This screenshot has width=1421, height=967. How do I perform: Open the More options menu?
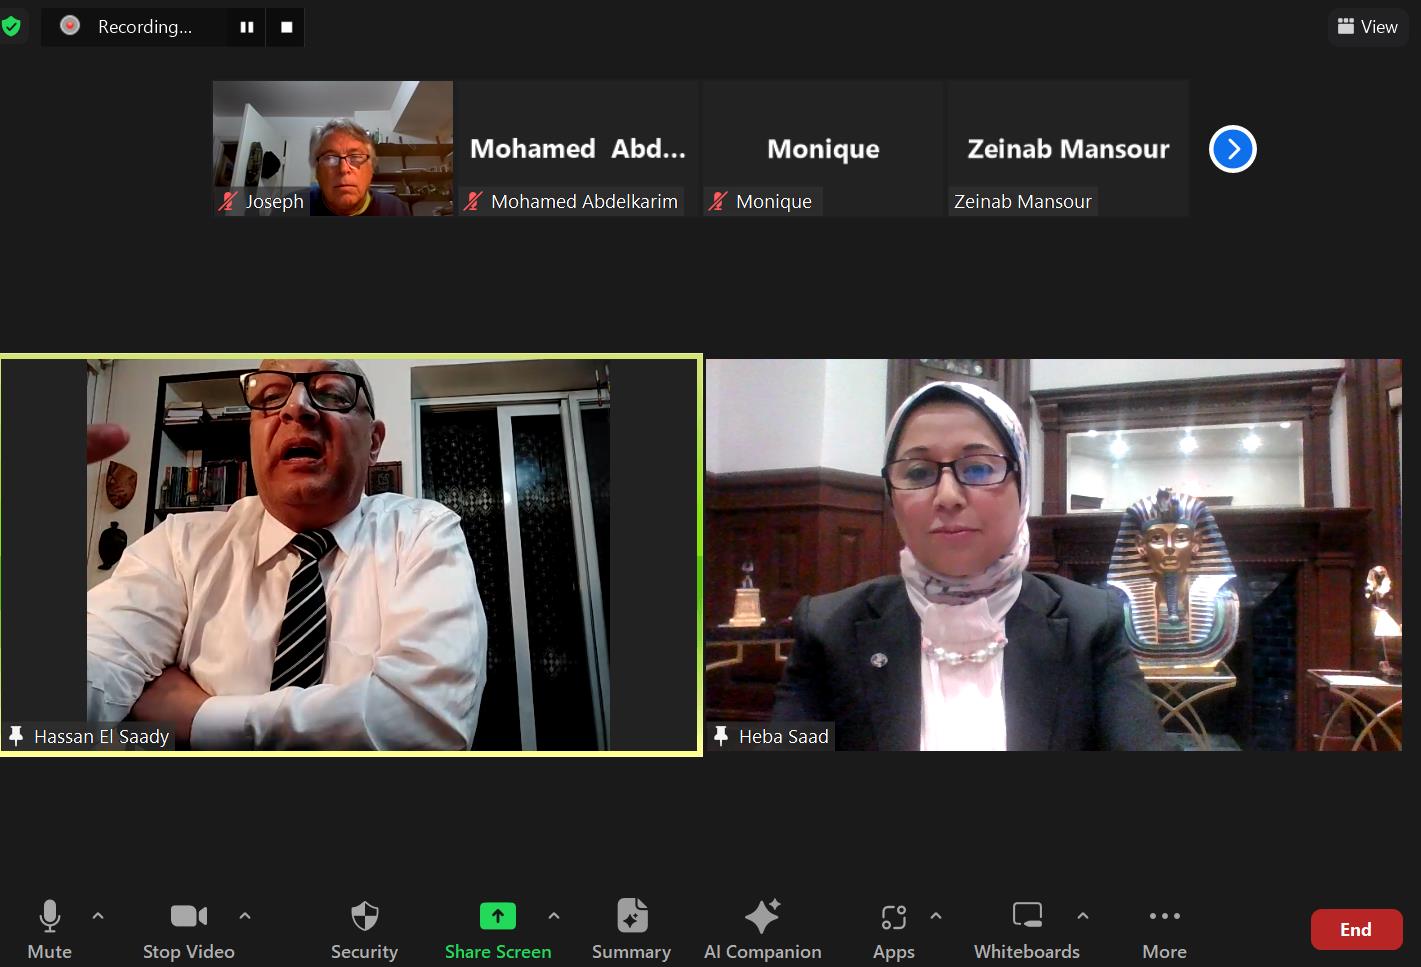pyautogui.click(x=1164, y=929)
